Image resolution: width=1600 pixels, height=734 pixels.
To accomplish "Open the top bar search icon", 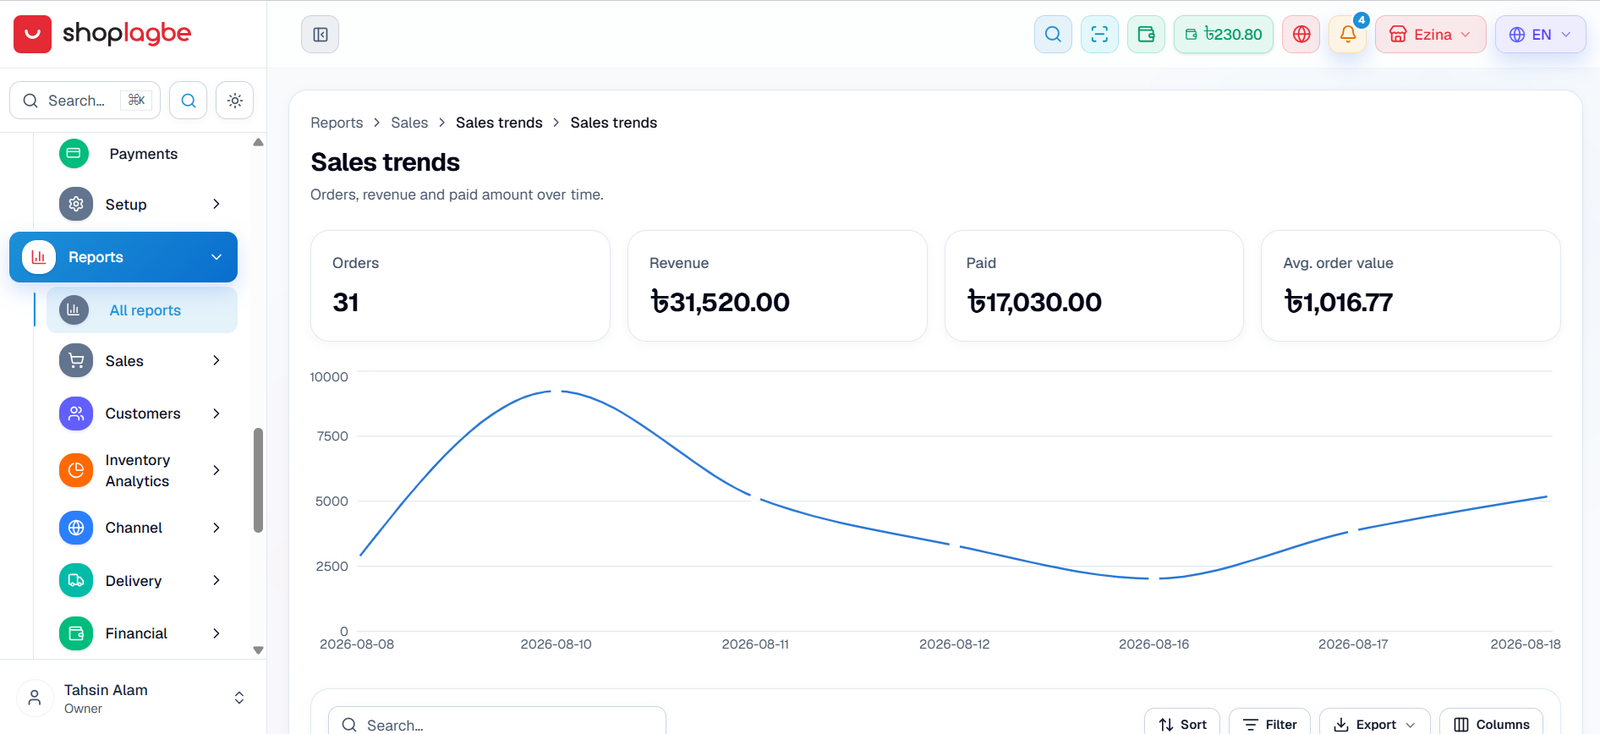I will point(1053,34).
